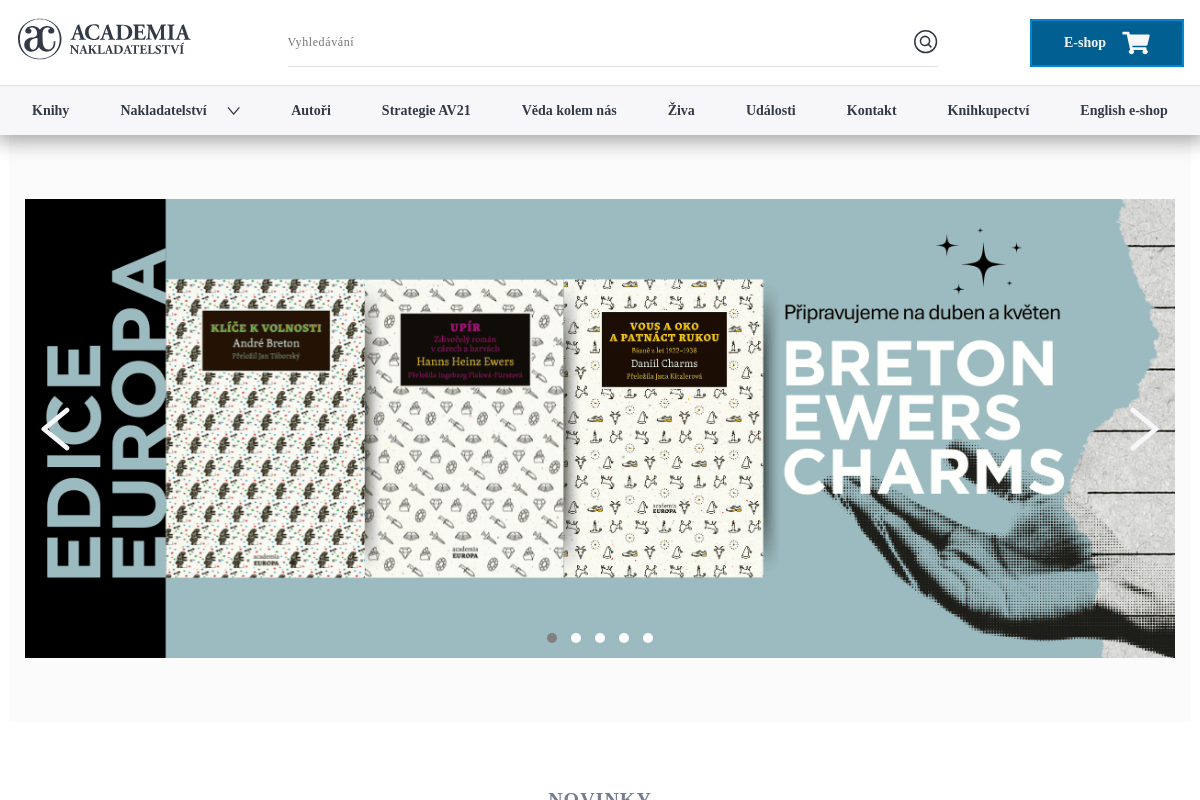Select the third carousel dot
Viewport: 1200px width, 800px height.
600,638
